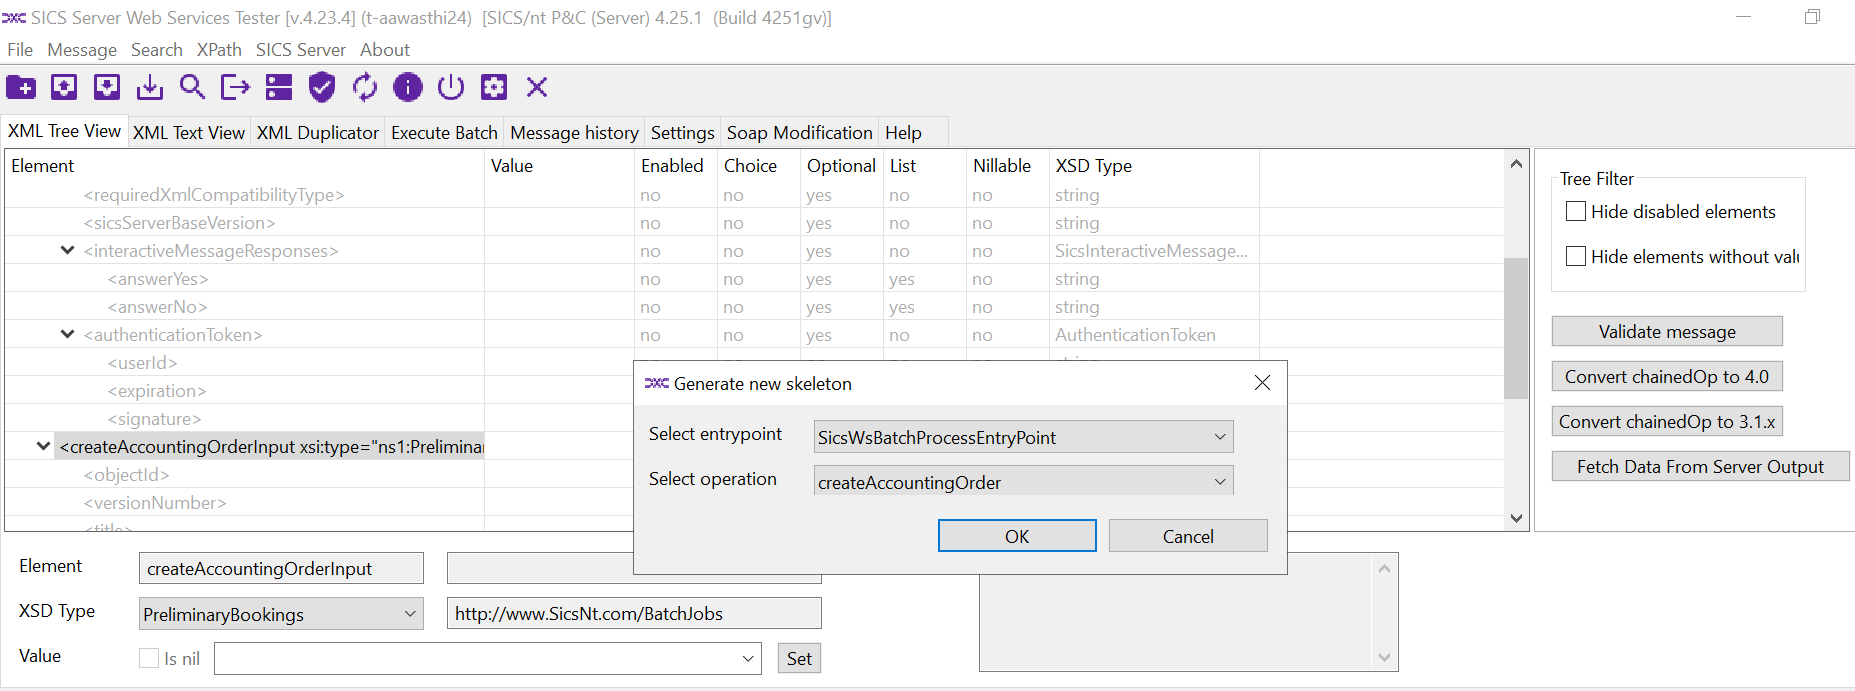Collapse the authenticationToken tree node
Screen dimensions: 1855x691
67,334
